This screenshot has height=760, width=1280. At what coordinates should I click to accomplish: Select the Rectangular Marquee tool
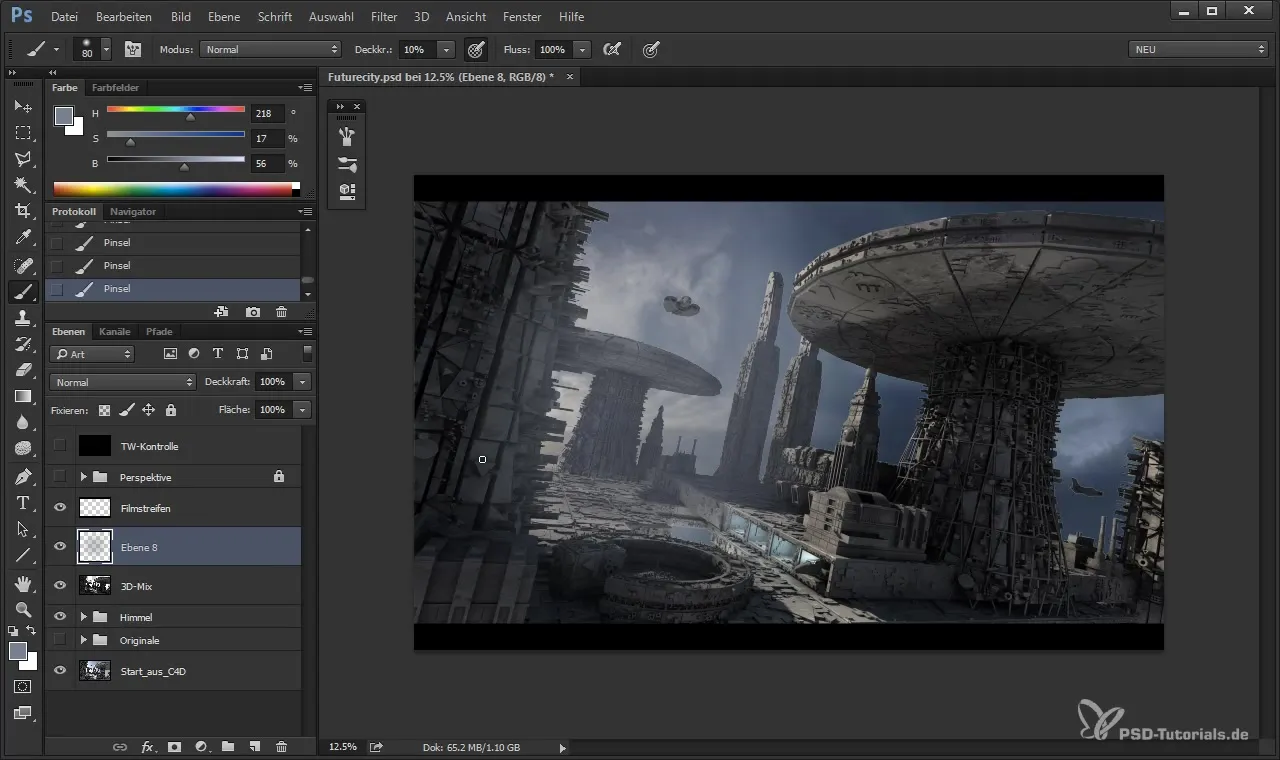click(22, 132)
